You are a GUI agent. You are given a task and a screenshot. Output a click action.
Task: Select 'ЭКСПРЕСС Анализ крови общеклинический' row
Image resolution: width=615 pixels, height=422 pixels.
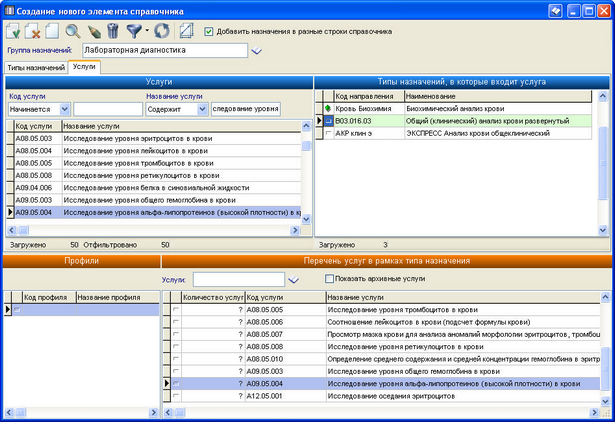pos(458,133)
